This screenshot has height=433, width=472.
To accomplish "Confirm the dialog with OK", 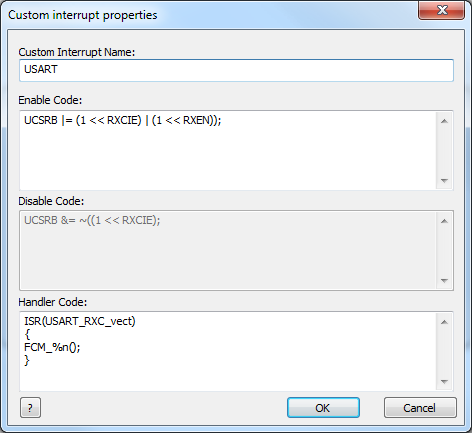I will (x=323, y=408).
